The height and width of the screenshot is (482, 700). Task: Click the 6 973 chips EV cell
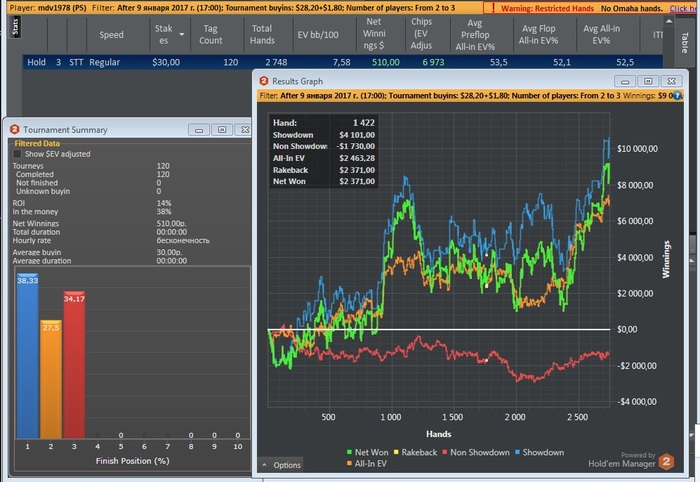(433, 62)
